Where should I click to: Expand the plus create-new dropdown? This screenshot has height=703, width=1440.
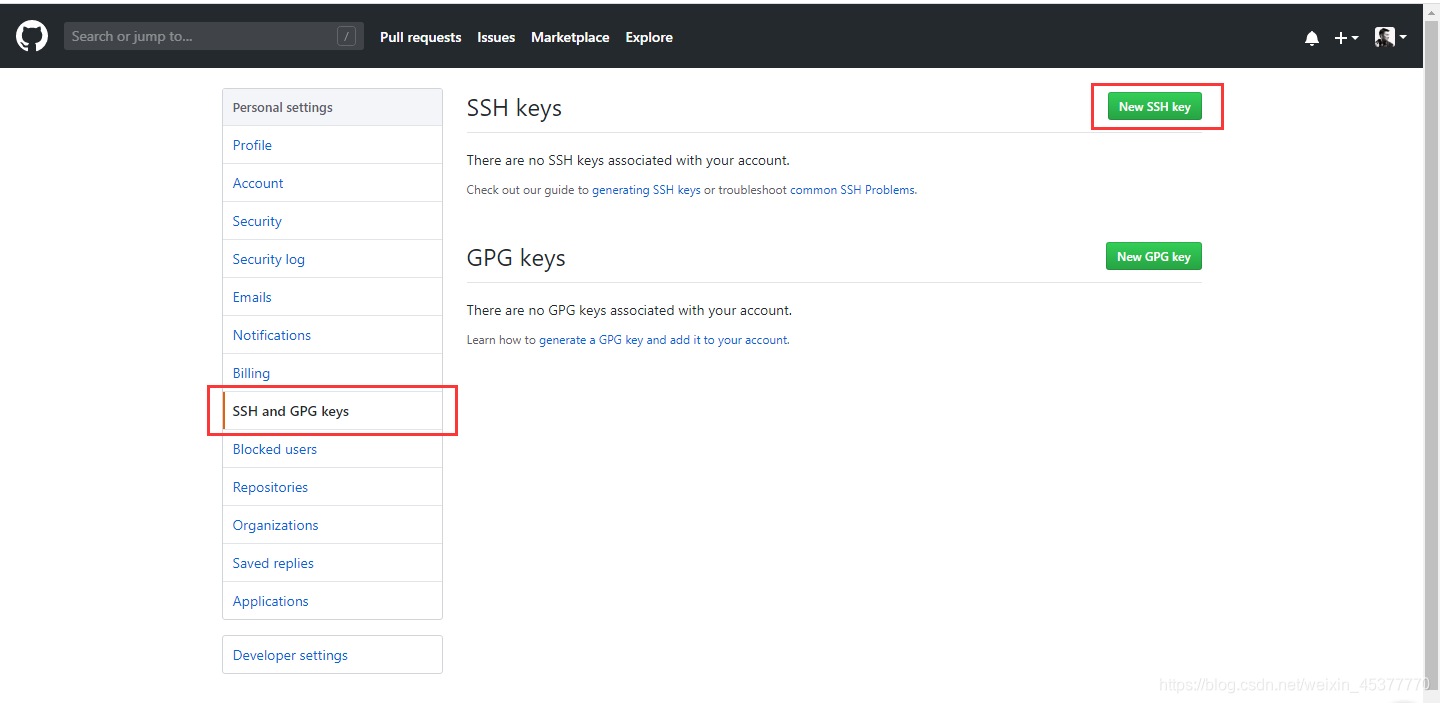tap(1346, 38)
